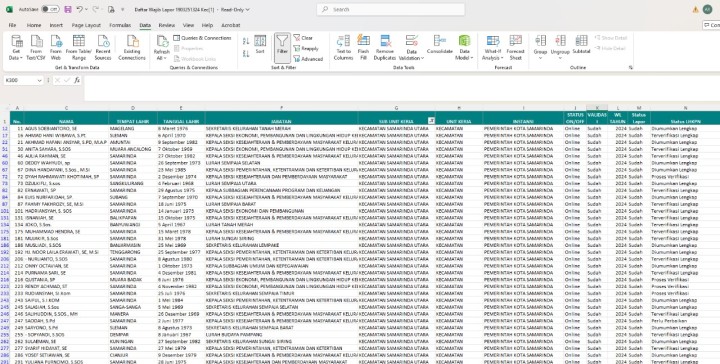Viewport: 720px width, 364px height.
Task: Open the Help tab
Action: pyautogui.click(x=208, y=25)
